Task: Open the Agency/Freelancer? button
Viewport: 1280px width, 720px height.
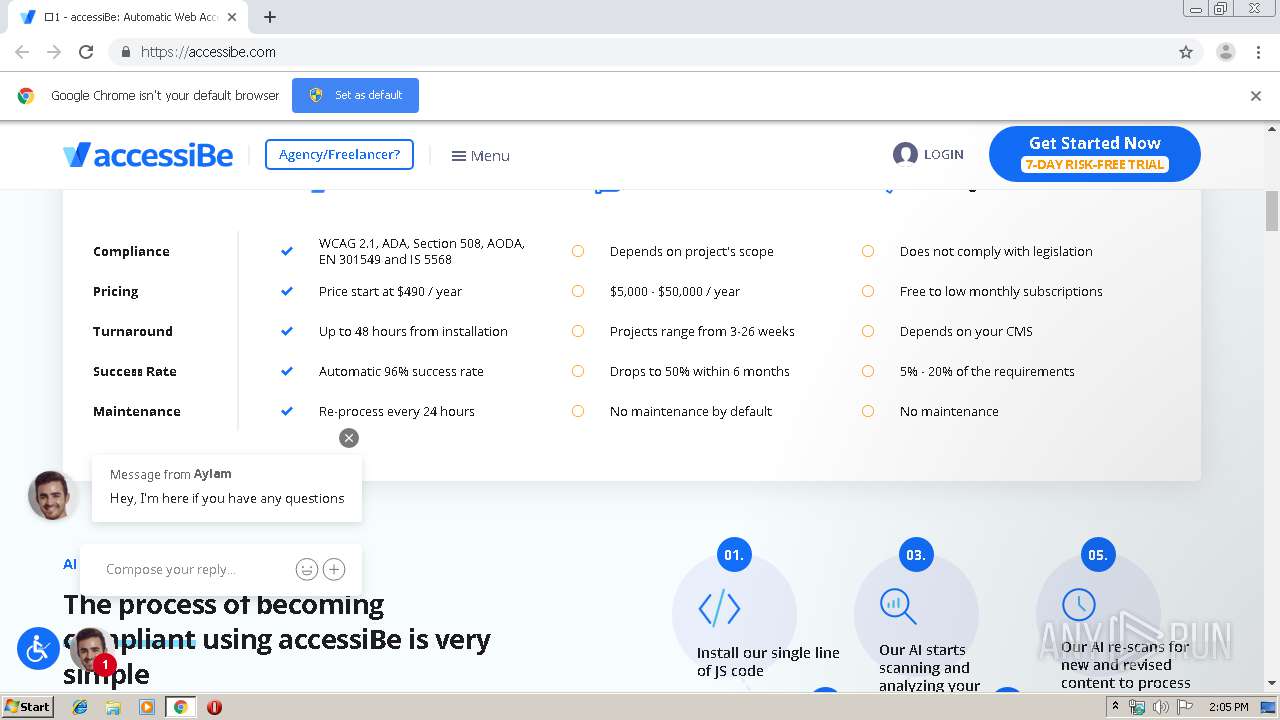Action: [339, 155]
